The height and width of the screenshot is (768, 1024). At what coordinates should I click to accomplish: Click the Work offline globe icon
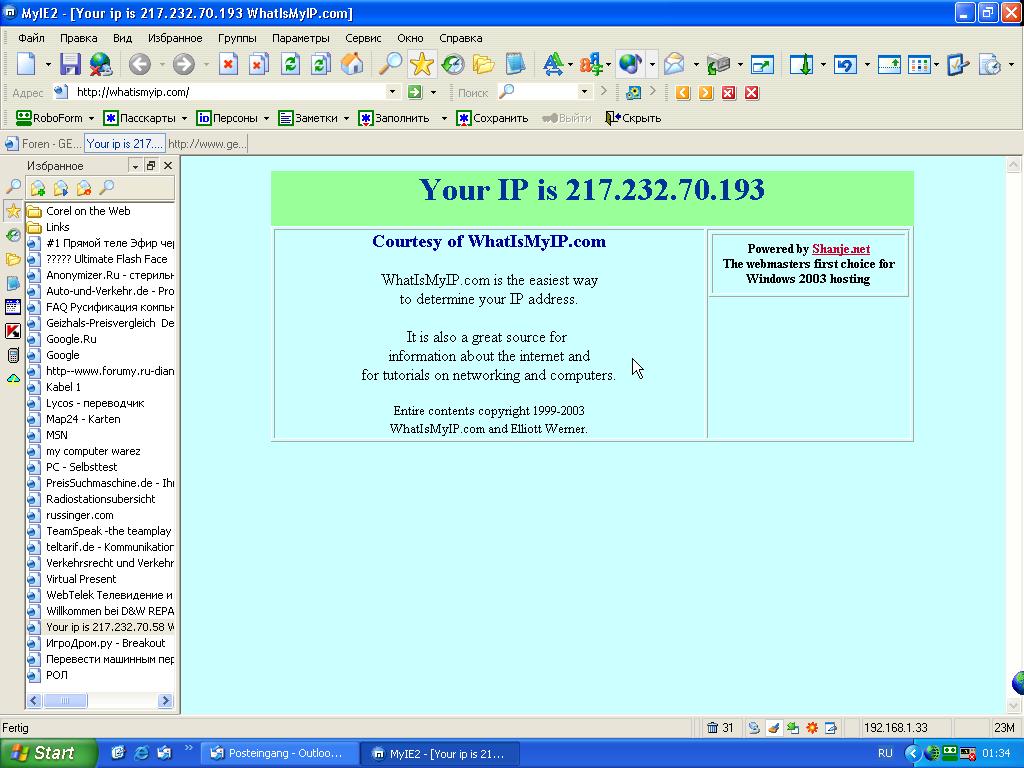tap(101, 64)
